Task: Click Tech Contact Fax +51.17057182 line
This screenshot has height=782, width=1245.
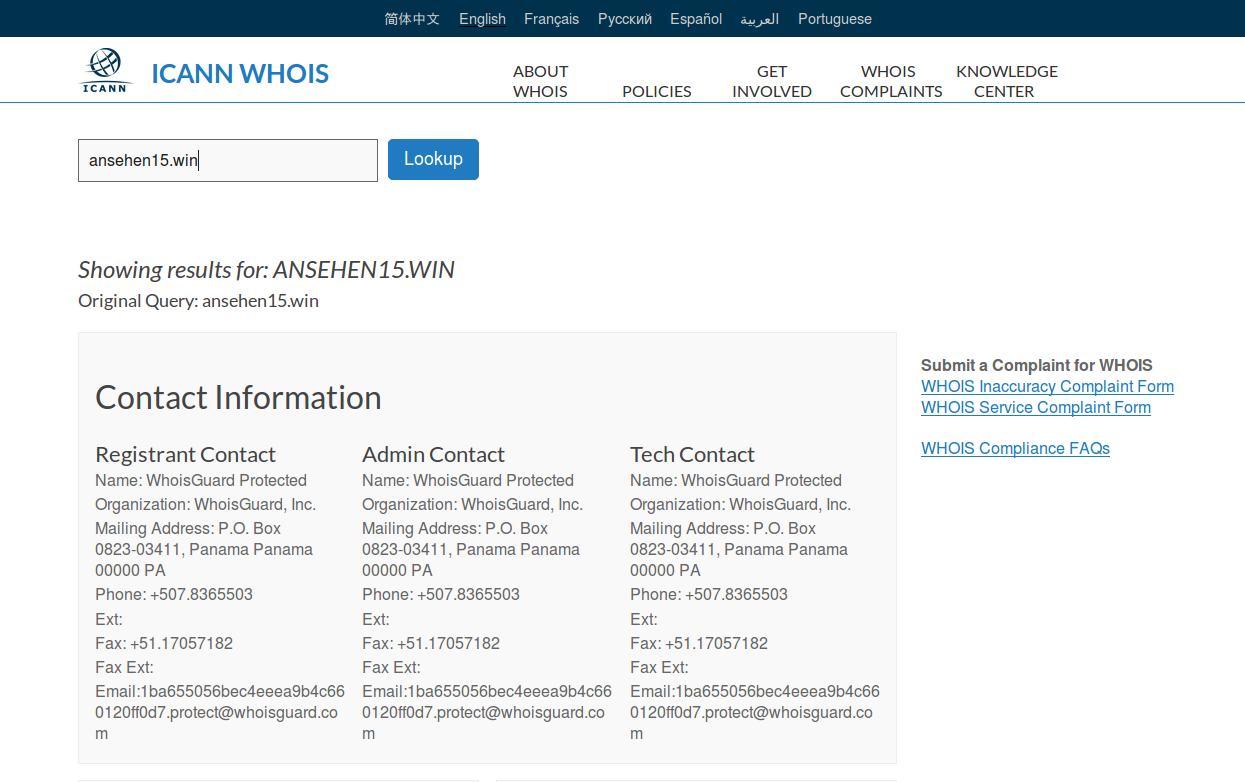Action: click(x=699, y=643)
